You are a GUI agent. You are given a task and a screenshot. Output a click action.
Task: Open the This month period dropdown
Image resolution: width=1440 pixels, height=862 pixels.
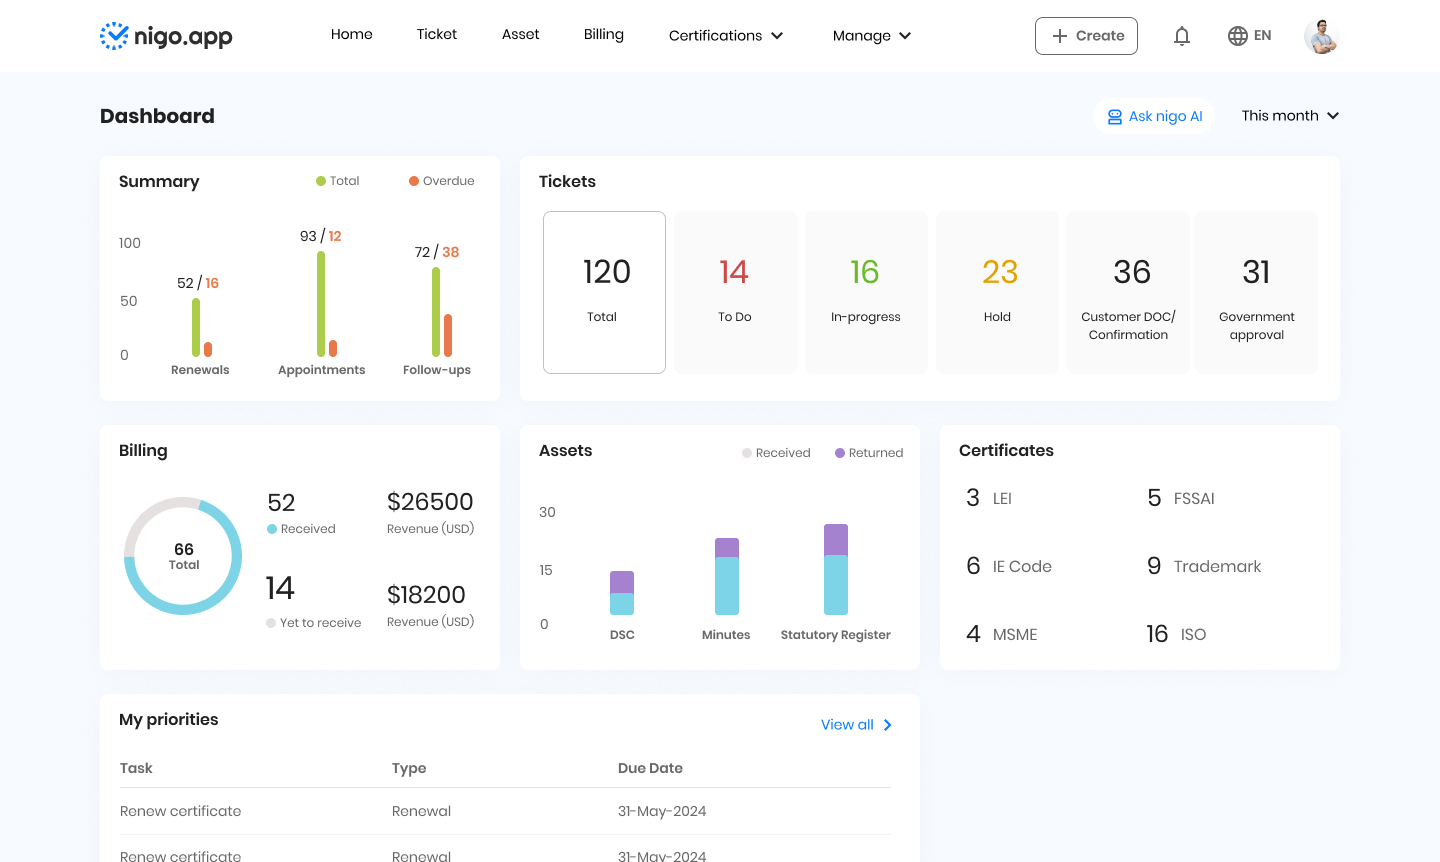(1289, 116)
